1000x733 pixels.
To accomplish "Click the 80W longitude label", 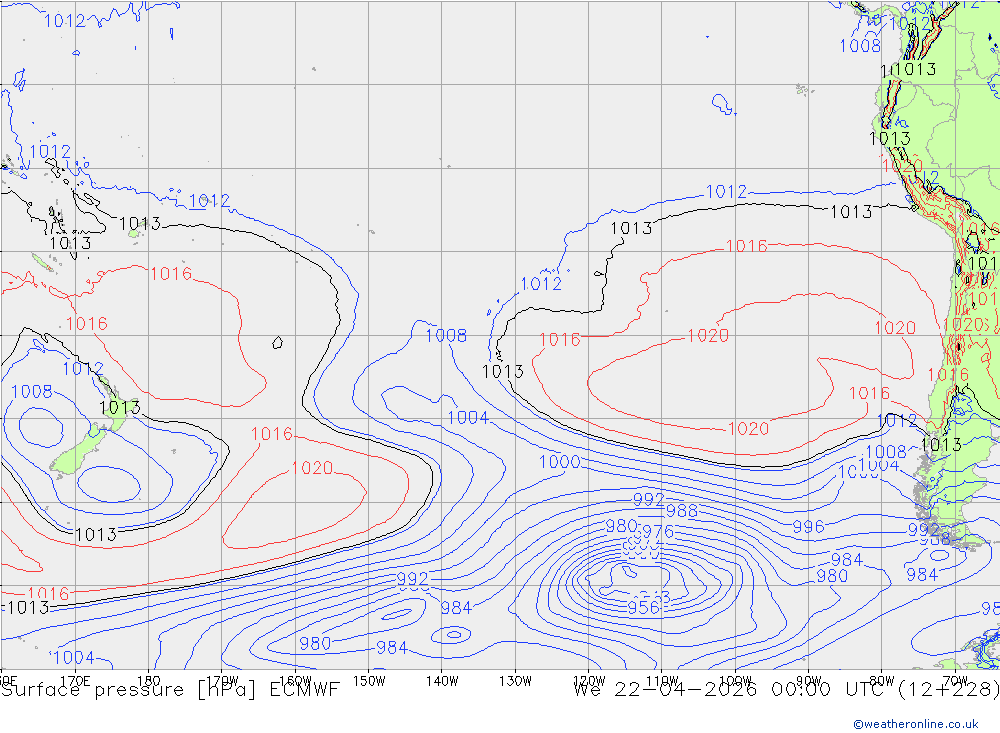I will pyautogui.click(x=882, y=681).
